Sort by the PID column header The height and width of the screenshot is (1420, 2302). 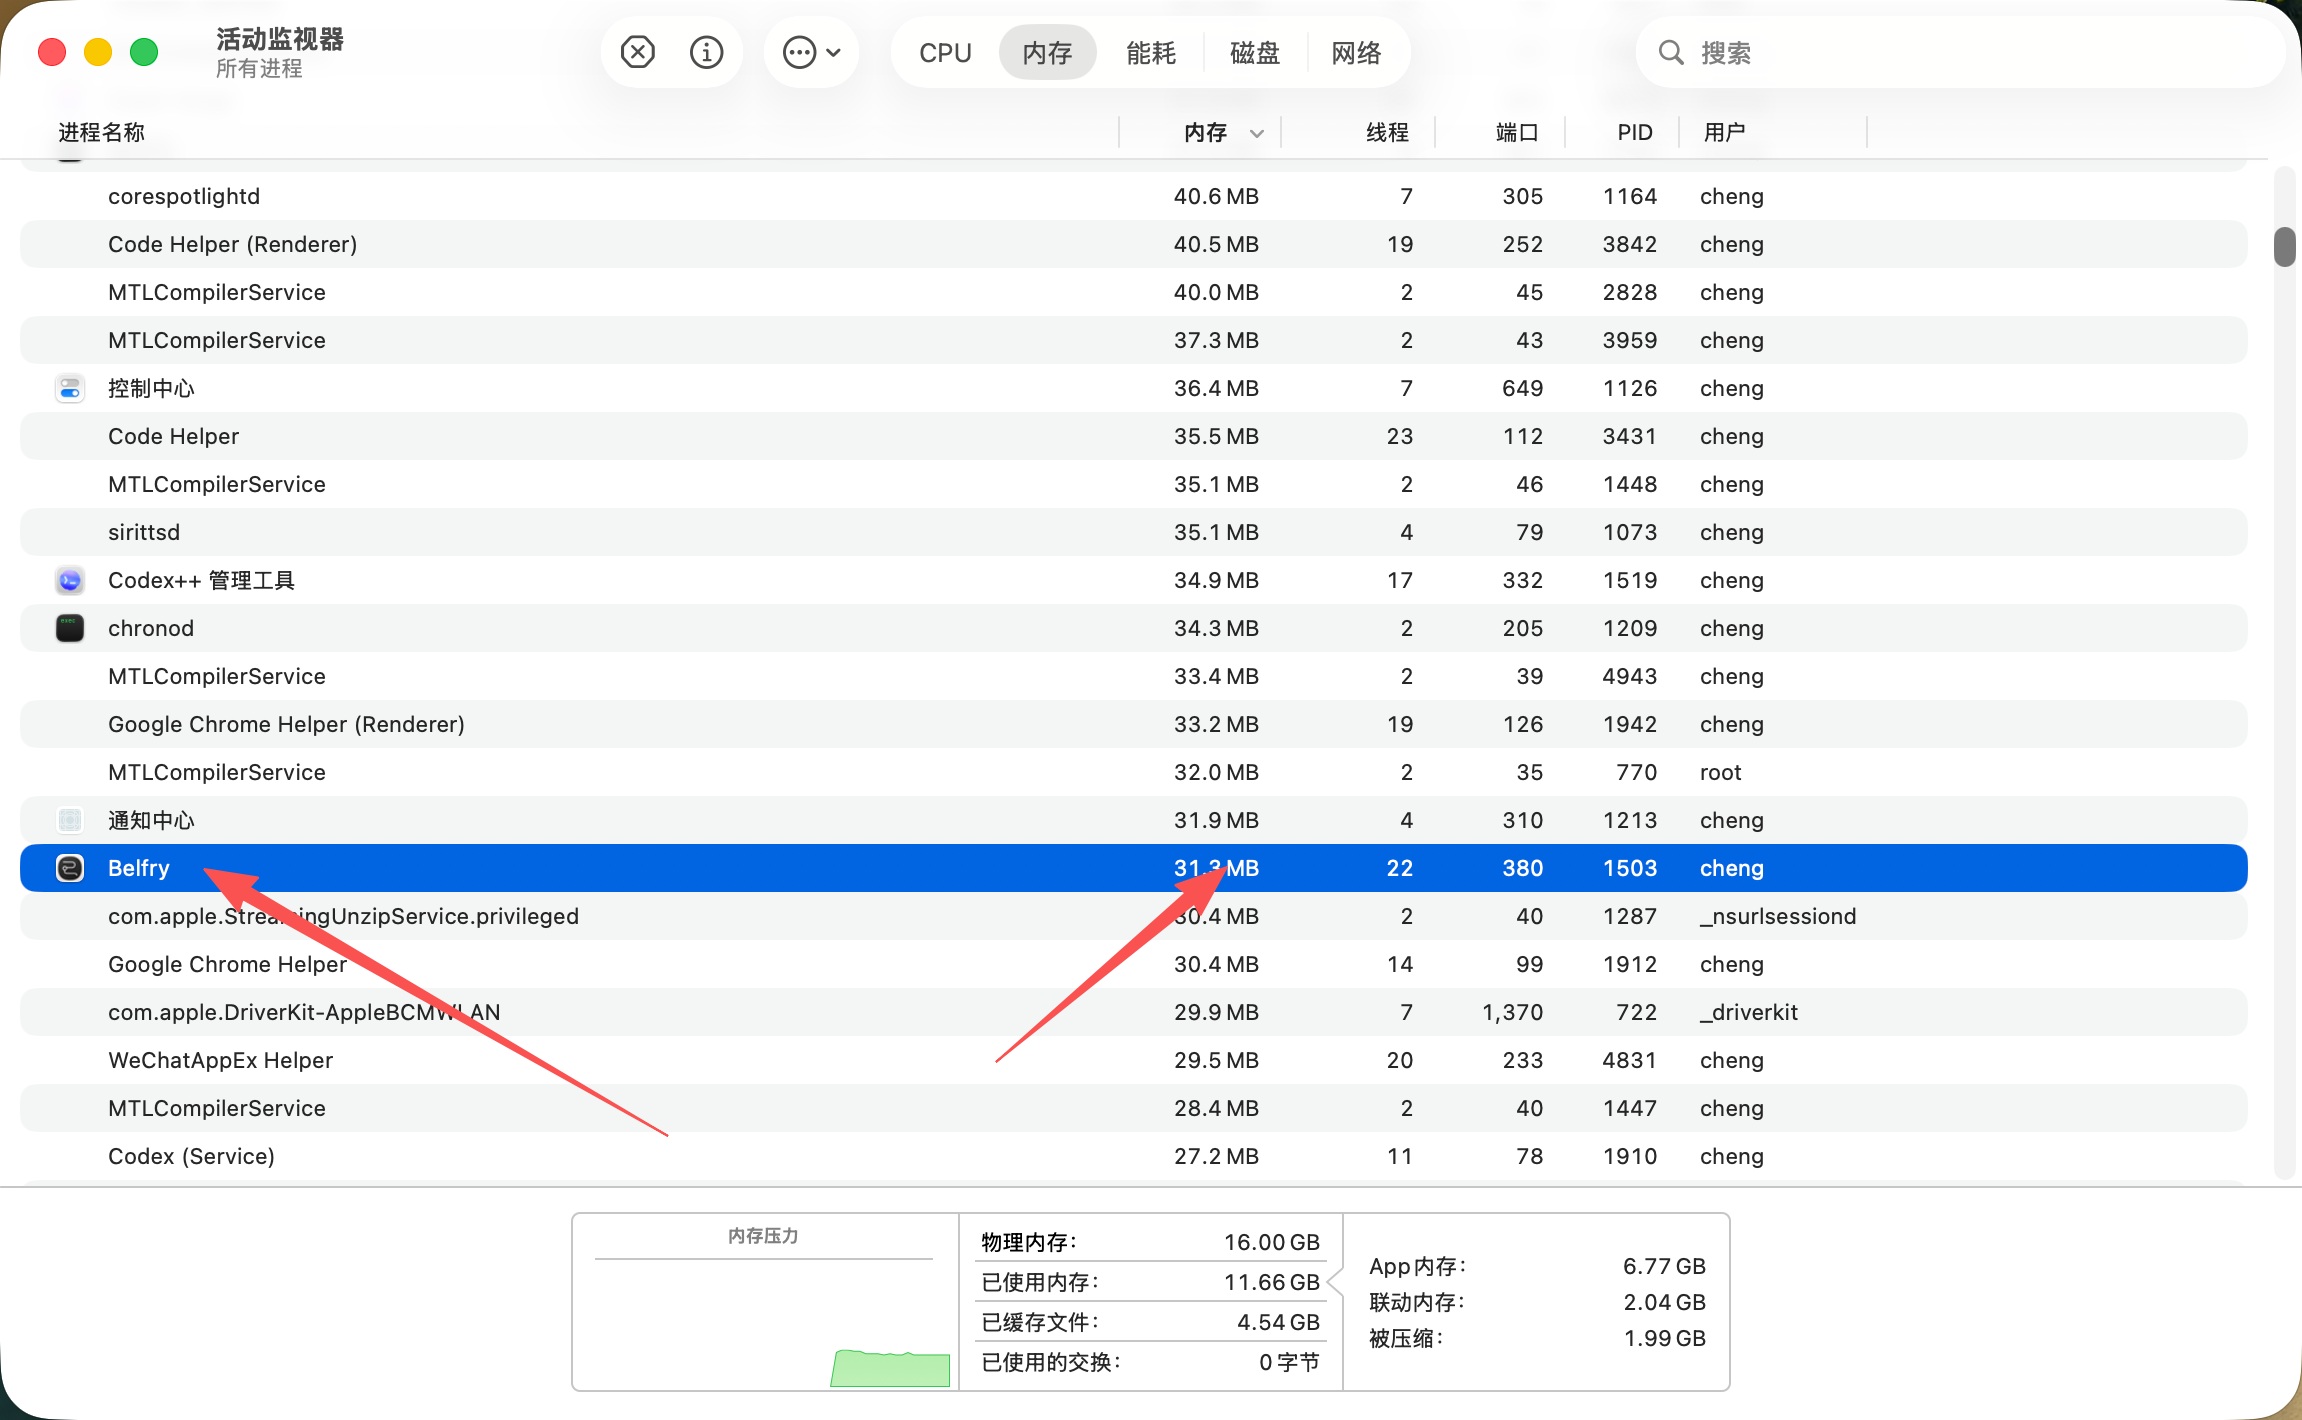point(1635,132)
